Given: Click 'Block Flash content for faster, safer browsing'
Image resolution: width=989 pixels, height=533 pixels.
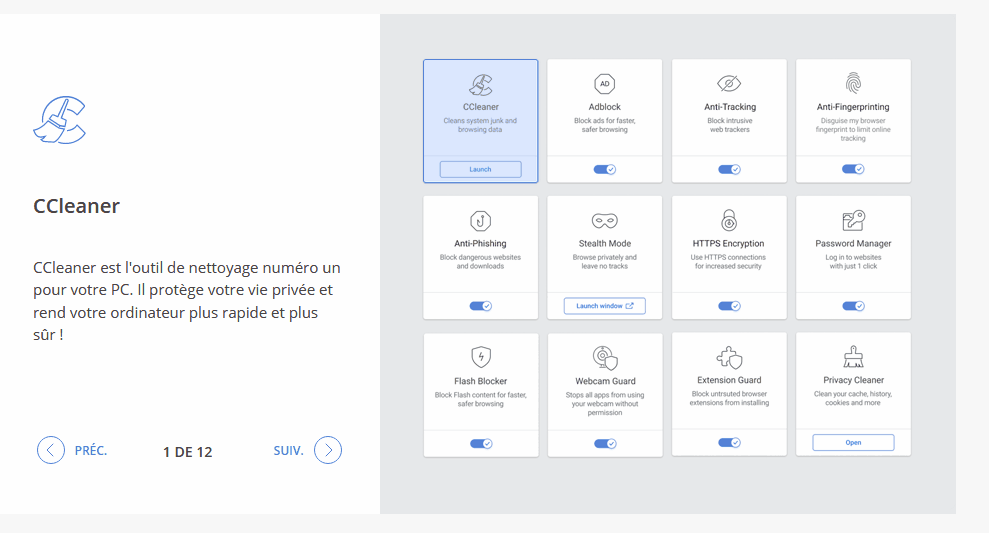Looking at the screenshot, I should tap(481, 399).
